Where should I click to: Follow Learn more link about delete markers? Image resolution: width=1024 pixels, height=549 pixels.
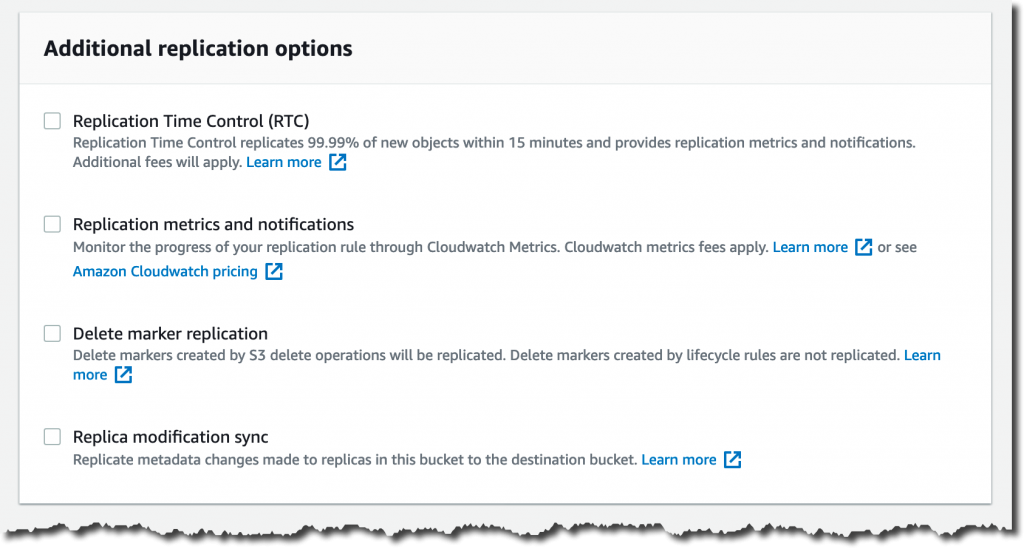(921, 355)
